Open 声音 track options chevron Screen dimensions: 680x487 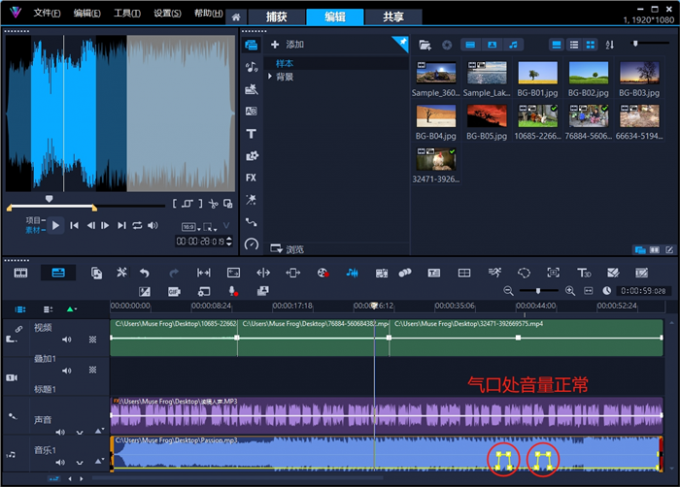pyautogui.click(x=79, y=432)
